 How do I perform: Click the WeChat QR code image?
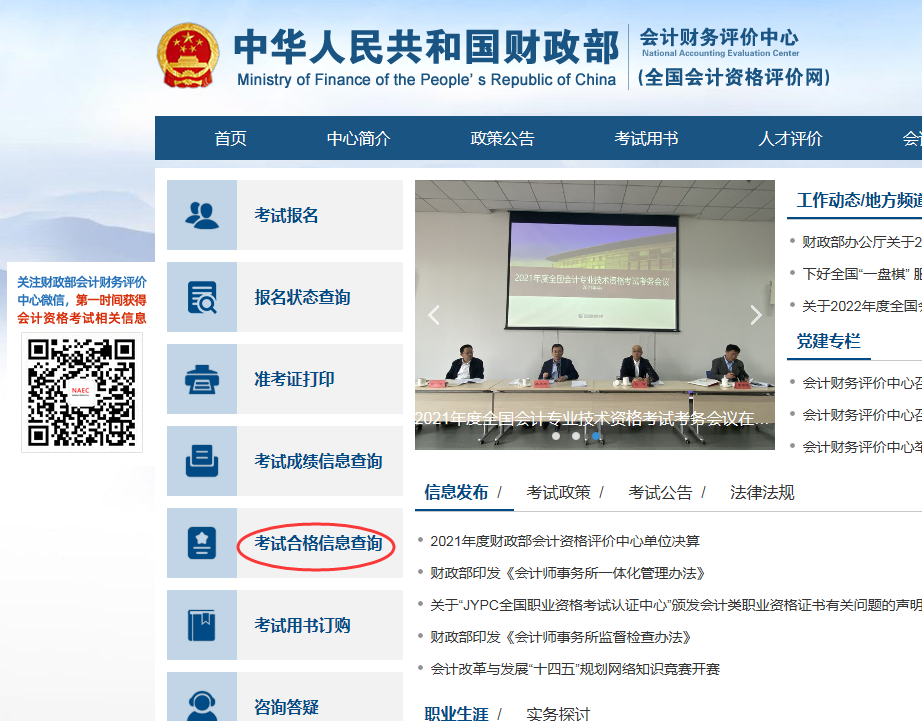(81, 392)
